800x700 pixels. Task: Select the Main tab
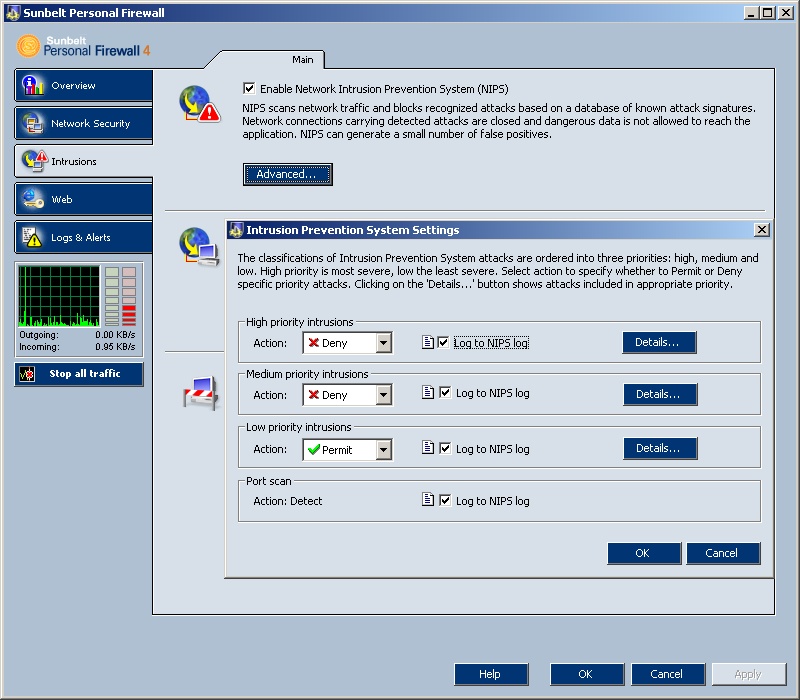(x=302, y=60)
